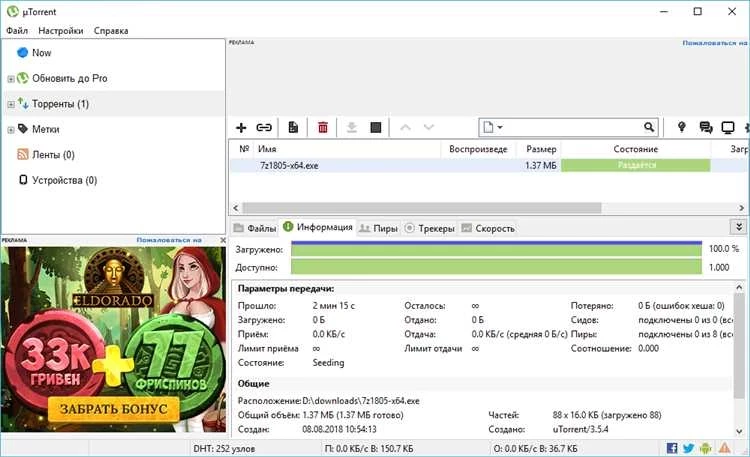Switch to the Скорость tab
Viewport: 750px width, 457px height.
pyautogui.click(x=488, y=228)
